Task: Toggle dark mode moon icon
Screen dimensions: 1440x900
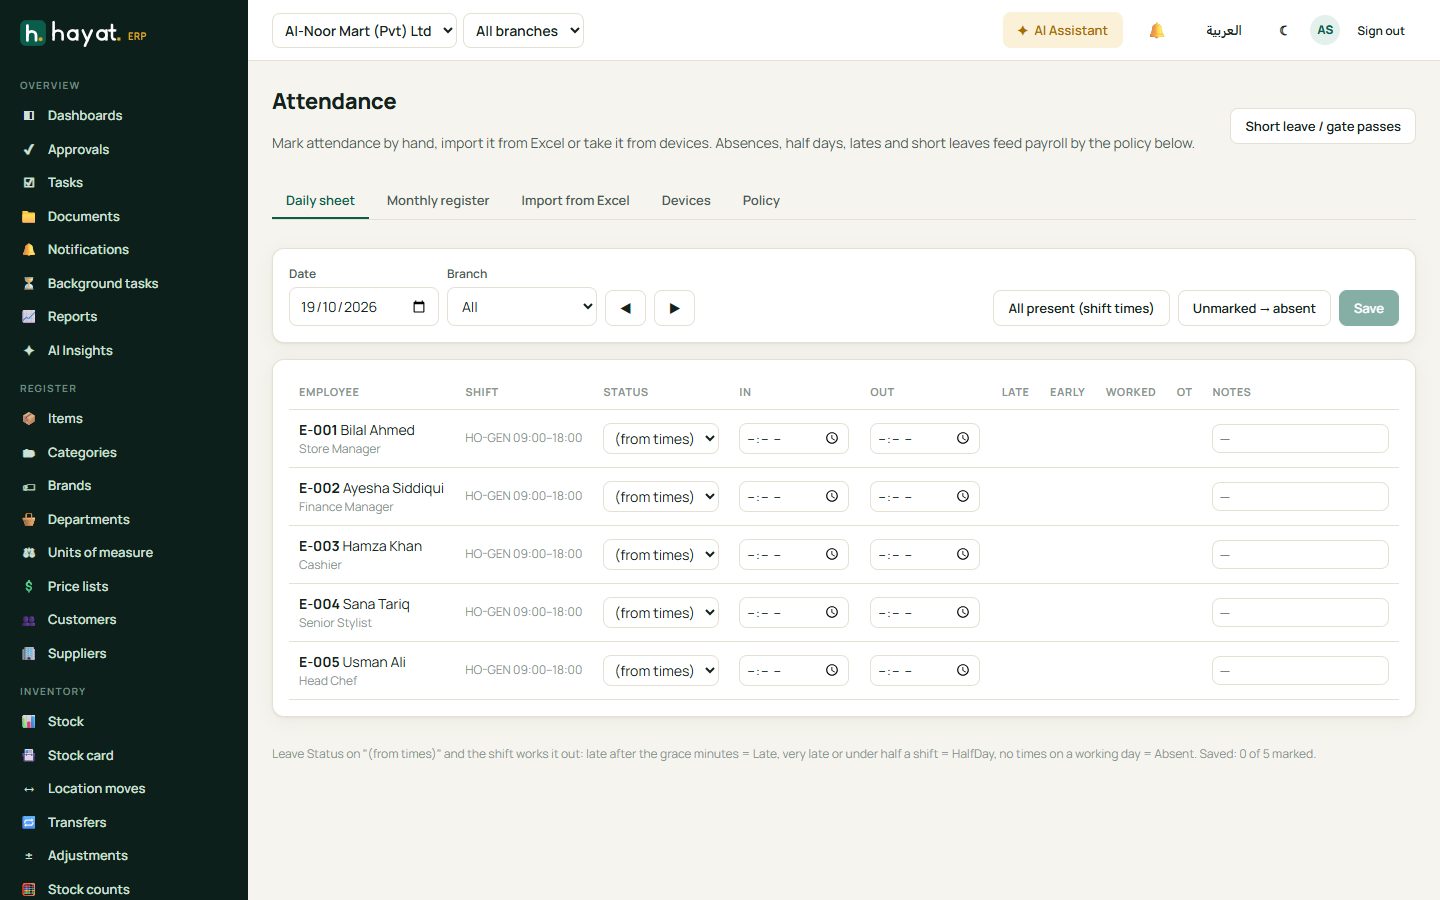Action: coord(1283,31)
